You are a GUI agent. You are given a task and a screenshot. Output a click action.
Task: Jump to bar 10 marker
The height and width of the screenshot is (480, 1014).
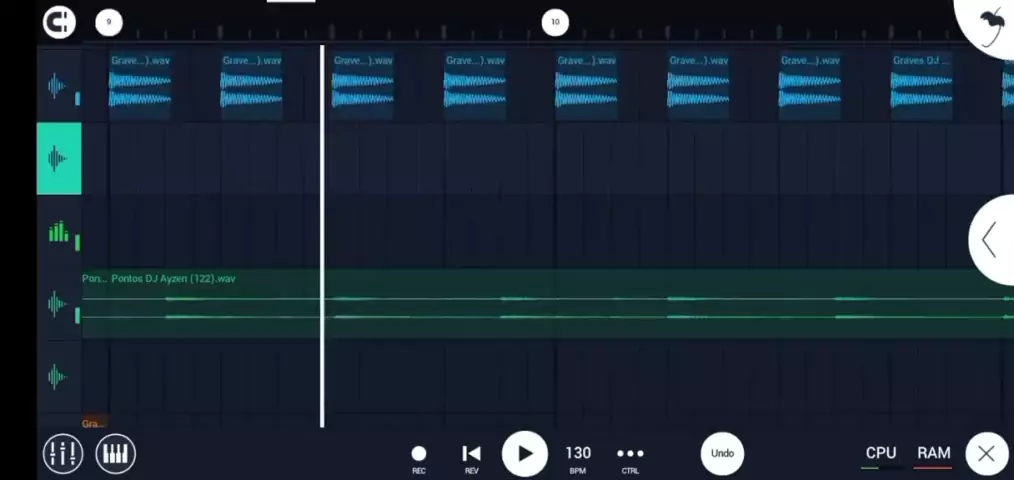coord(555,22)
